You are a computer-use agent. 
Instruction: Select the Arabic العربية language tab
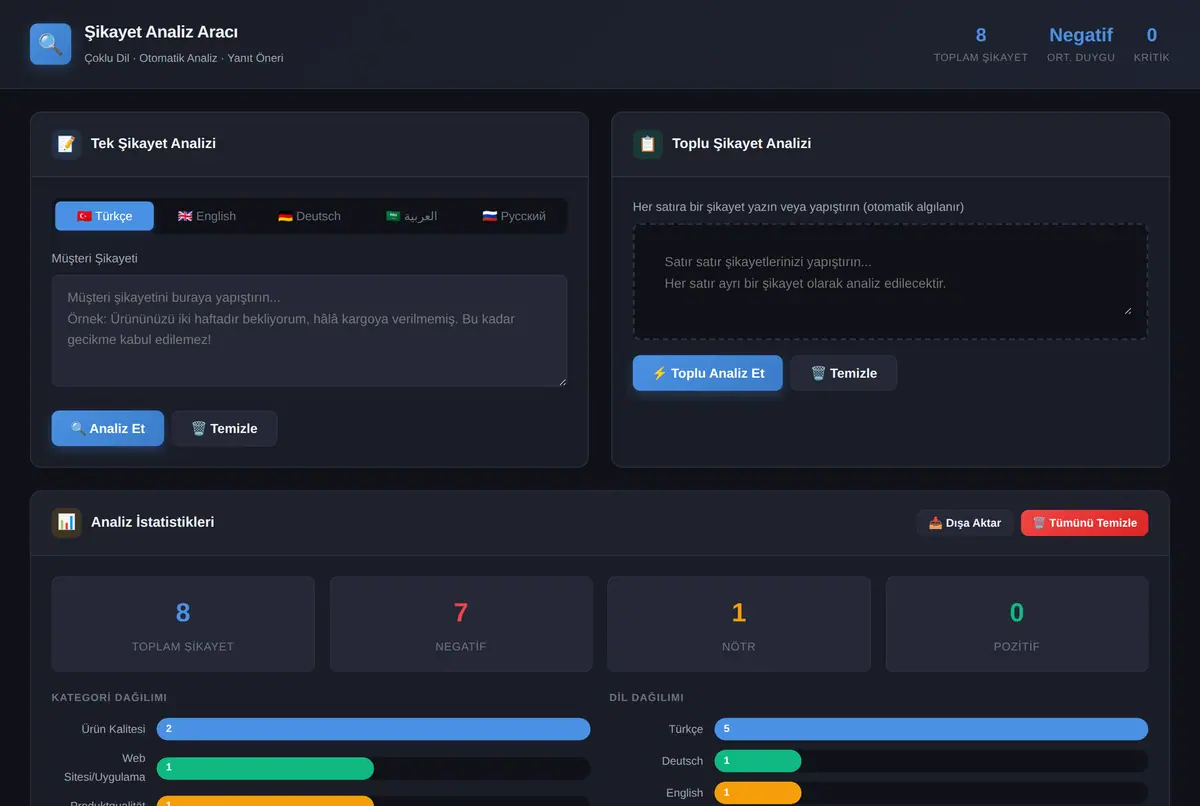click(x=411, y=216)
